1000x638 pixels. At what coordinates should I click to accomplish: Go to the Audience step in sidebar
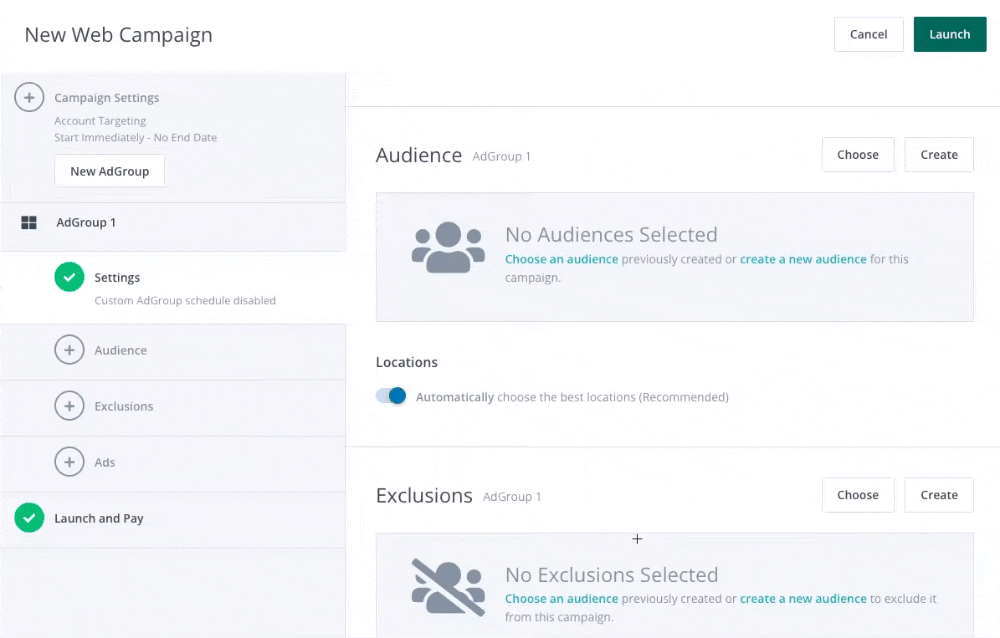coord(173,350)
